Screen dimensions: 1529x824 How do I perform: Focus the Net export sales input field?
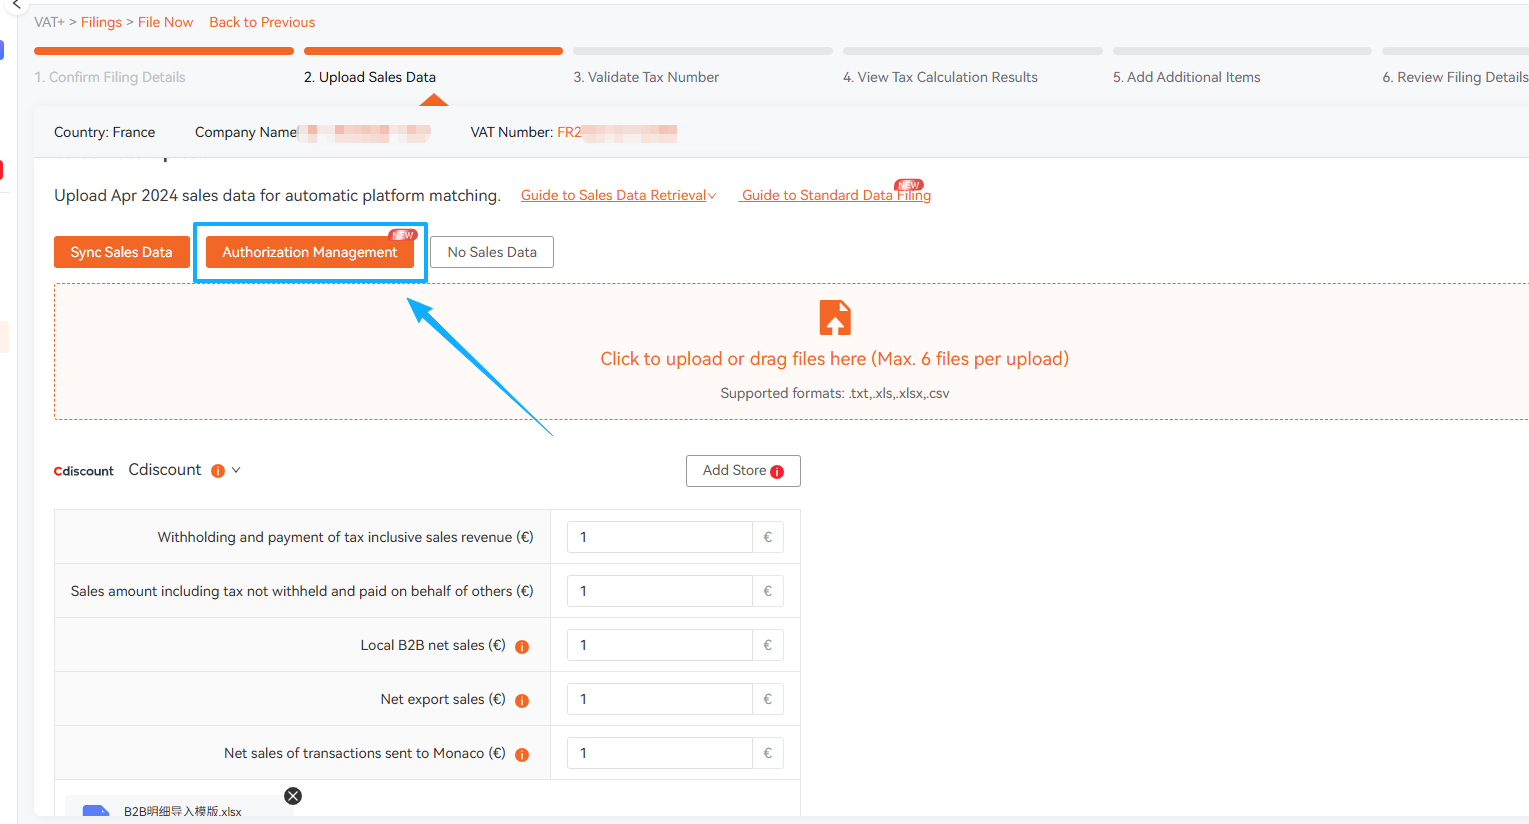pos(660,699)
